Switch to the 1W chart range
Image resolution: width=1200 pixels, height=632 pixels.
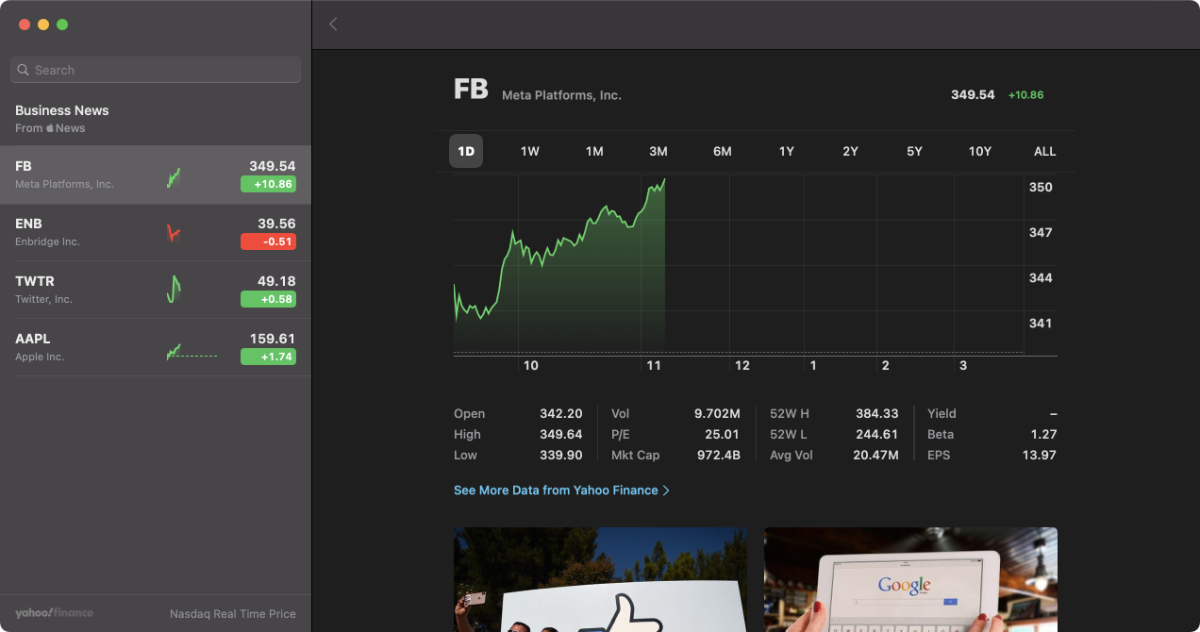click(x=530, y=151)
